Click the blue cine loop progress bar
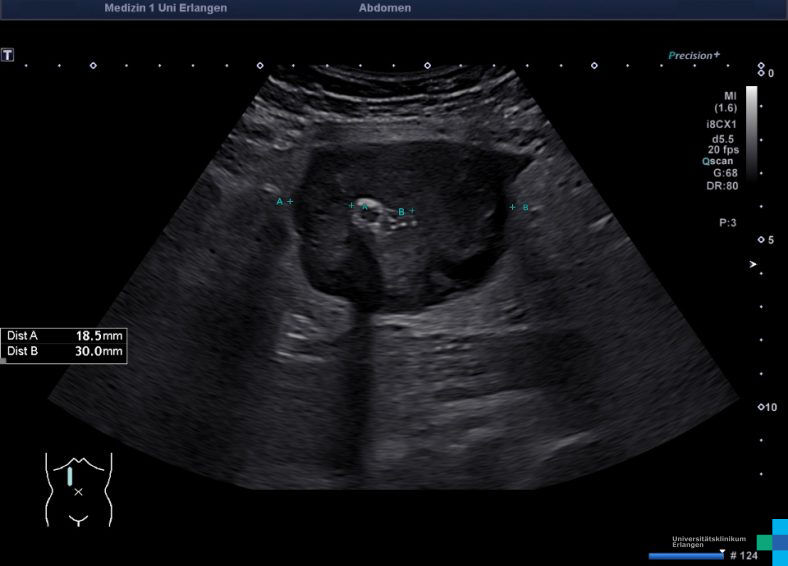This screenshot has height=566, width=788. (x=685, y=555)
